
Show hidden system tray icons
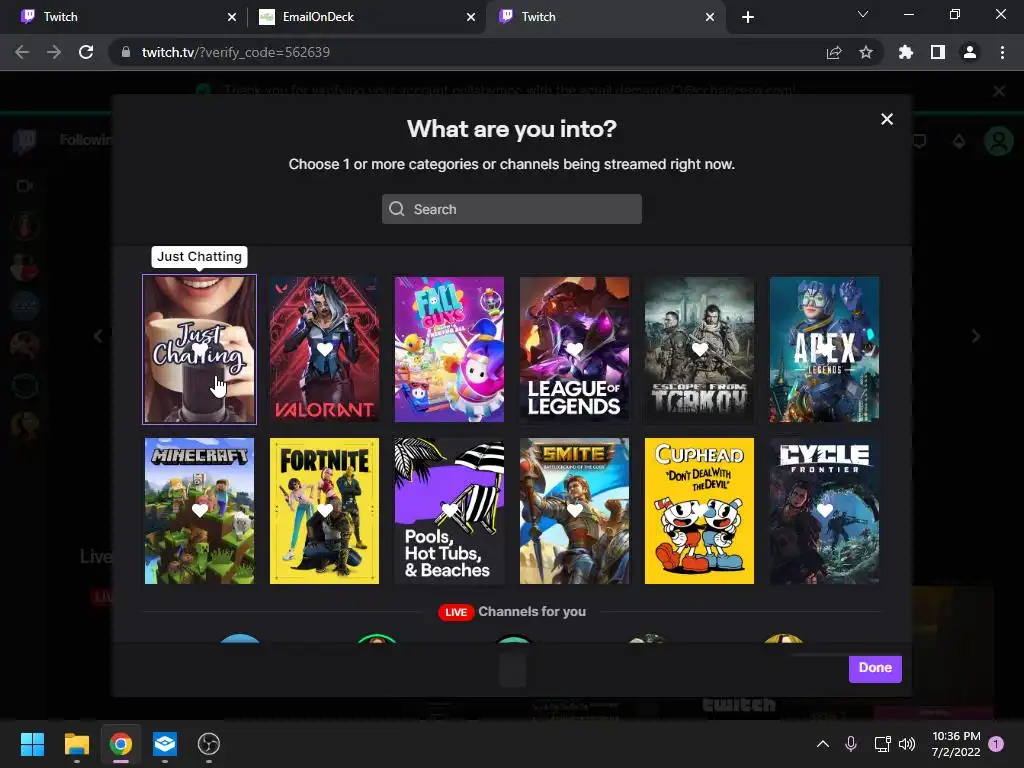823,744
